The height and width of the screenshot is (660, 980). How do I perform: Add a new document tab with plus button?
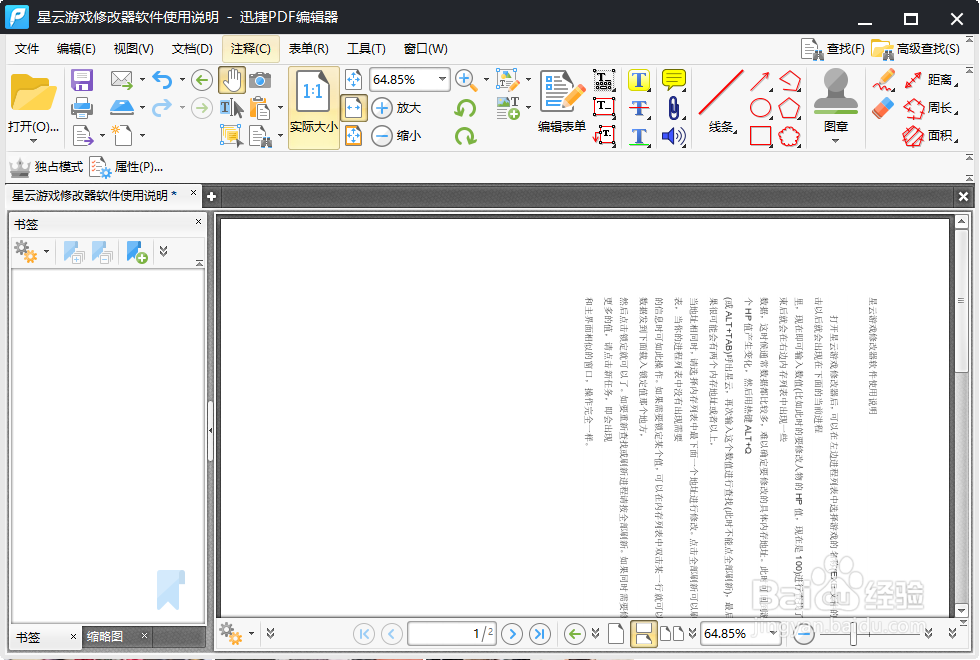(x=211, y=196)
